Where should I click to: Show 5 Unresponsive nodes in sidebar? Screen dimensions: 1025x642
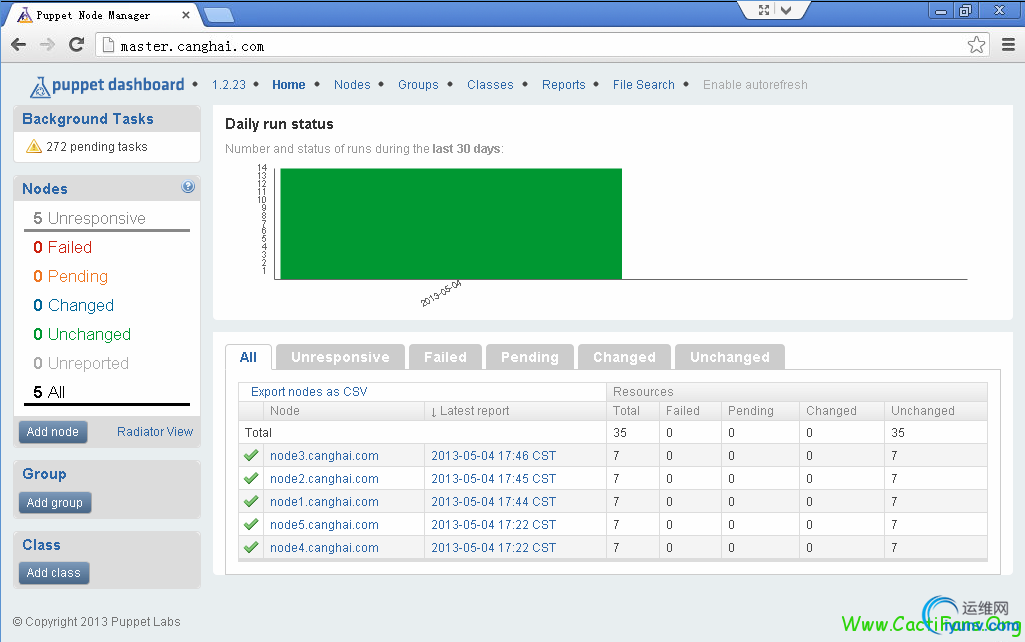point(90,218)
